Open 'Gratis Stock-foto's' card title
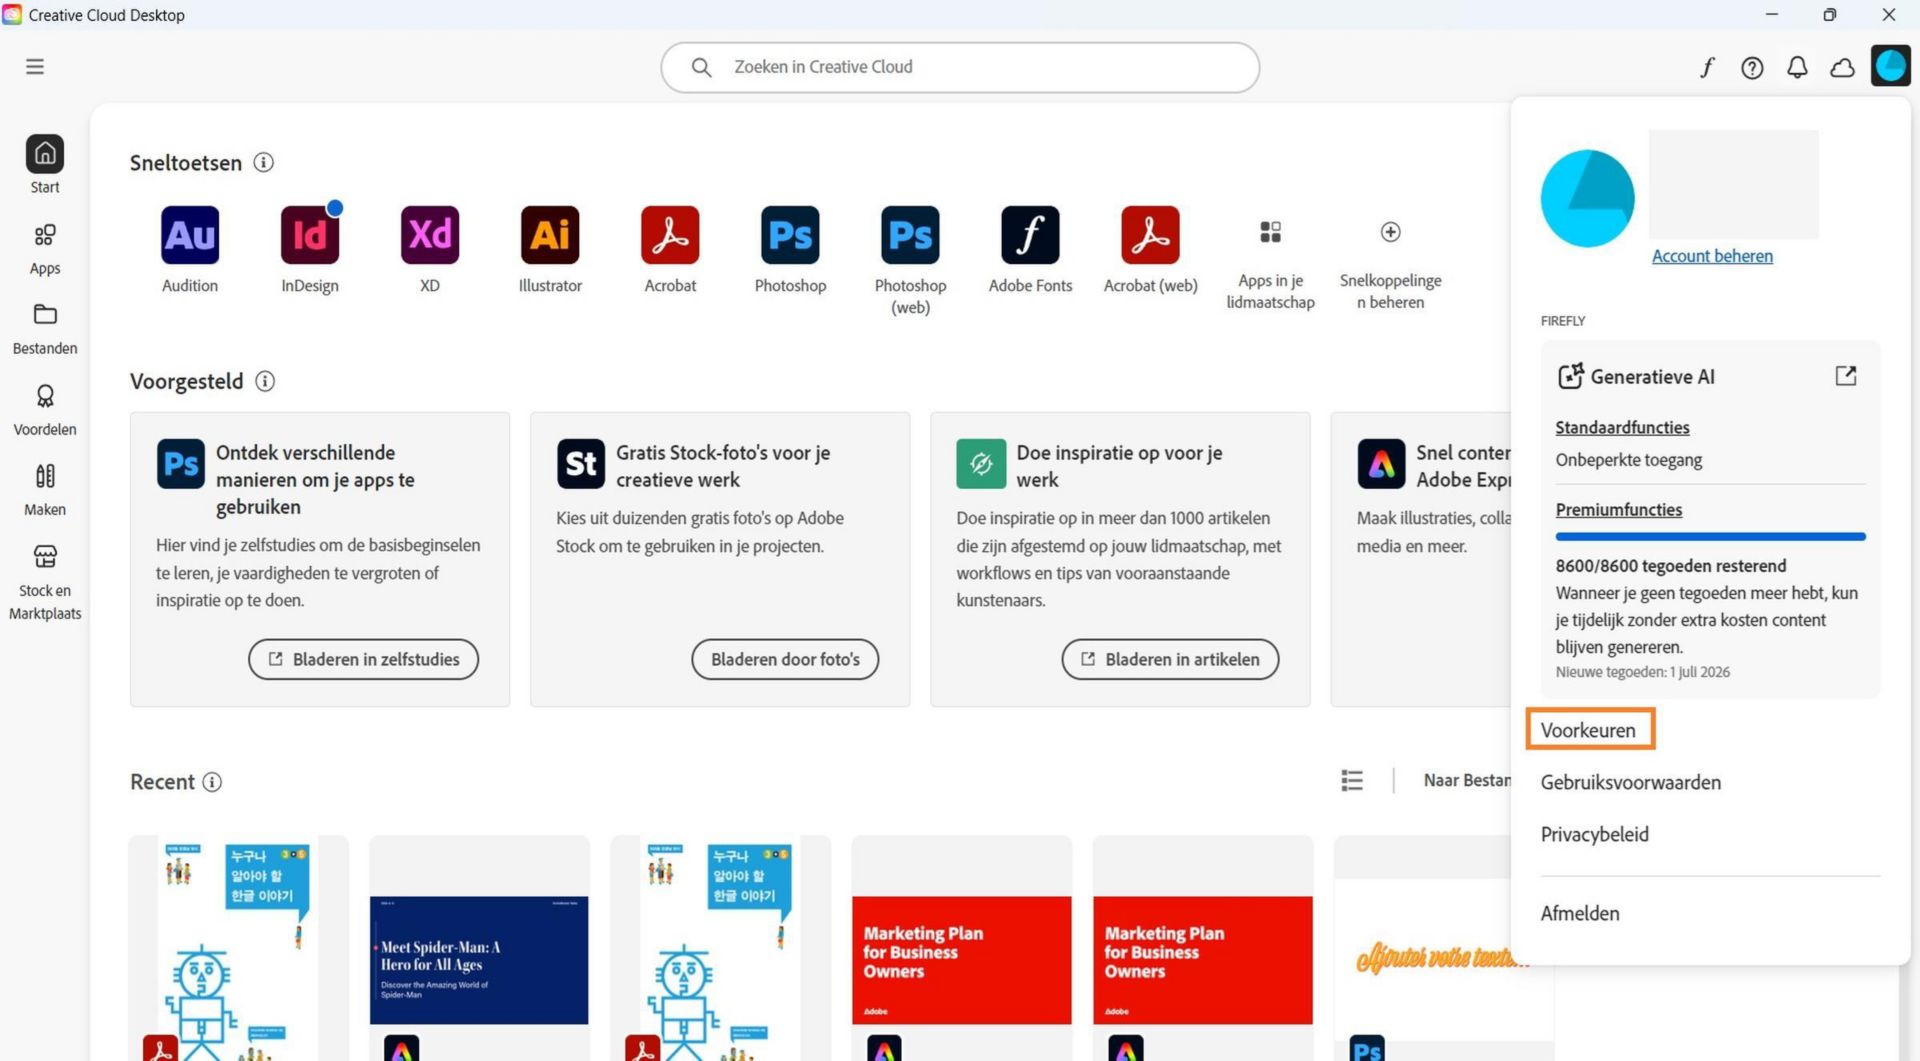 point(723,466)
